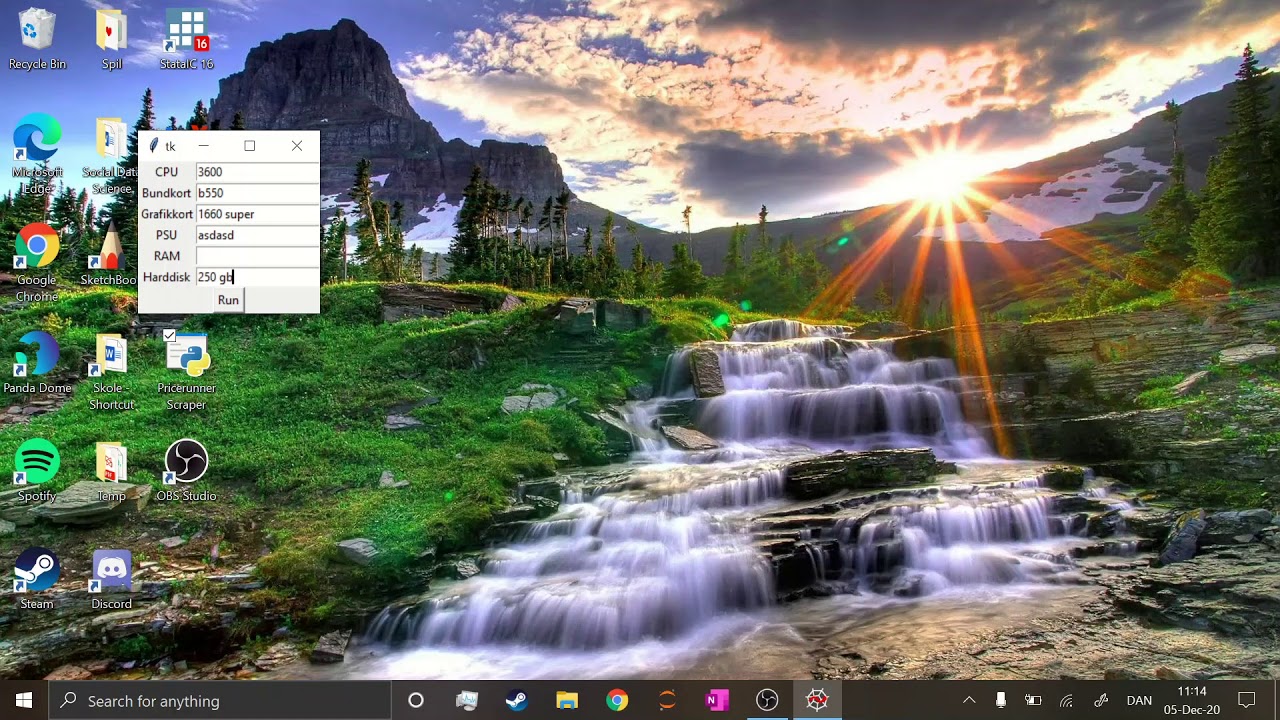Select the StataIC 16 desktop icon
The width and height of the screenshot is (1280, 720).
pyautogui.click(x=187, y=40)
